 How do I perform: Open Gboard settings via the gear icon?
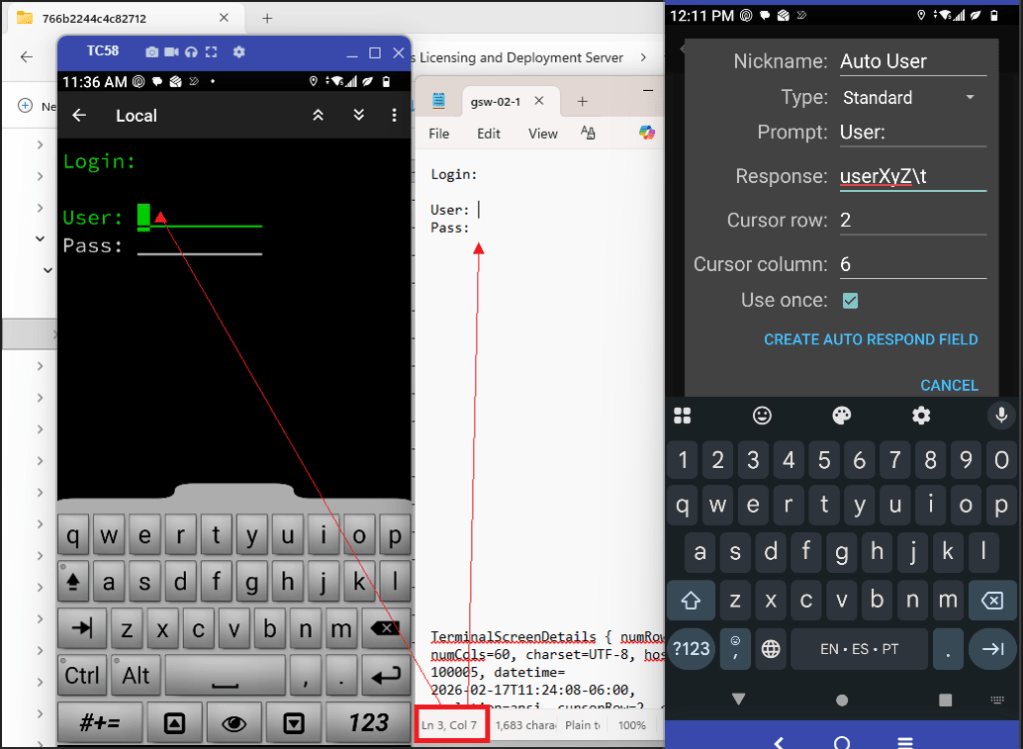click(920, 415)
